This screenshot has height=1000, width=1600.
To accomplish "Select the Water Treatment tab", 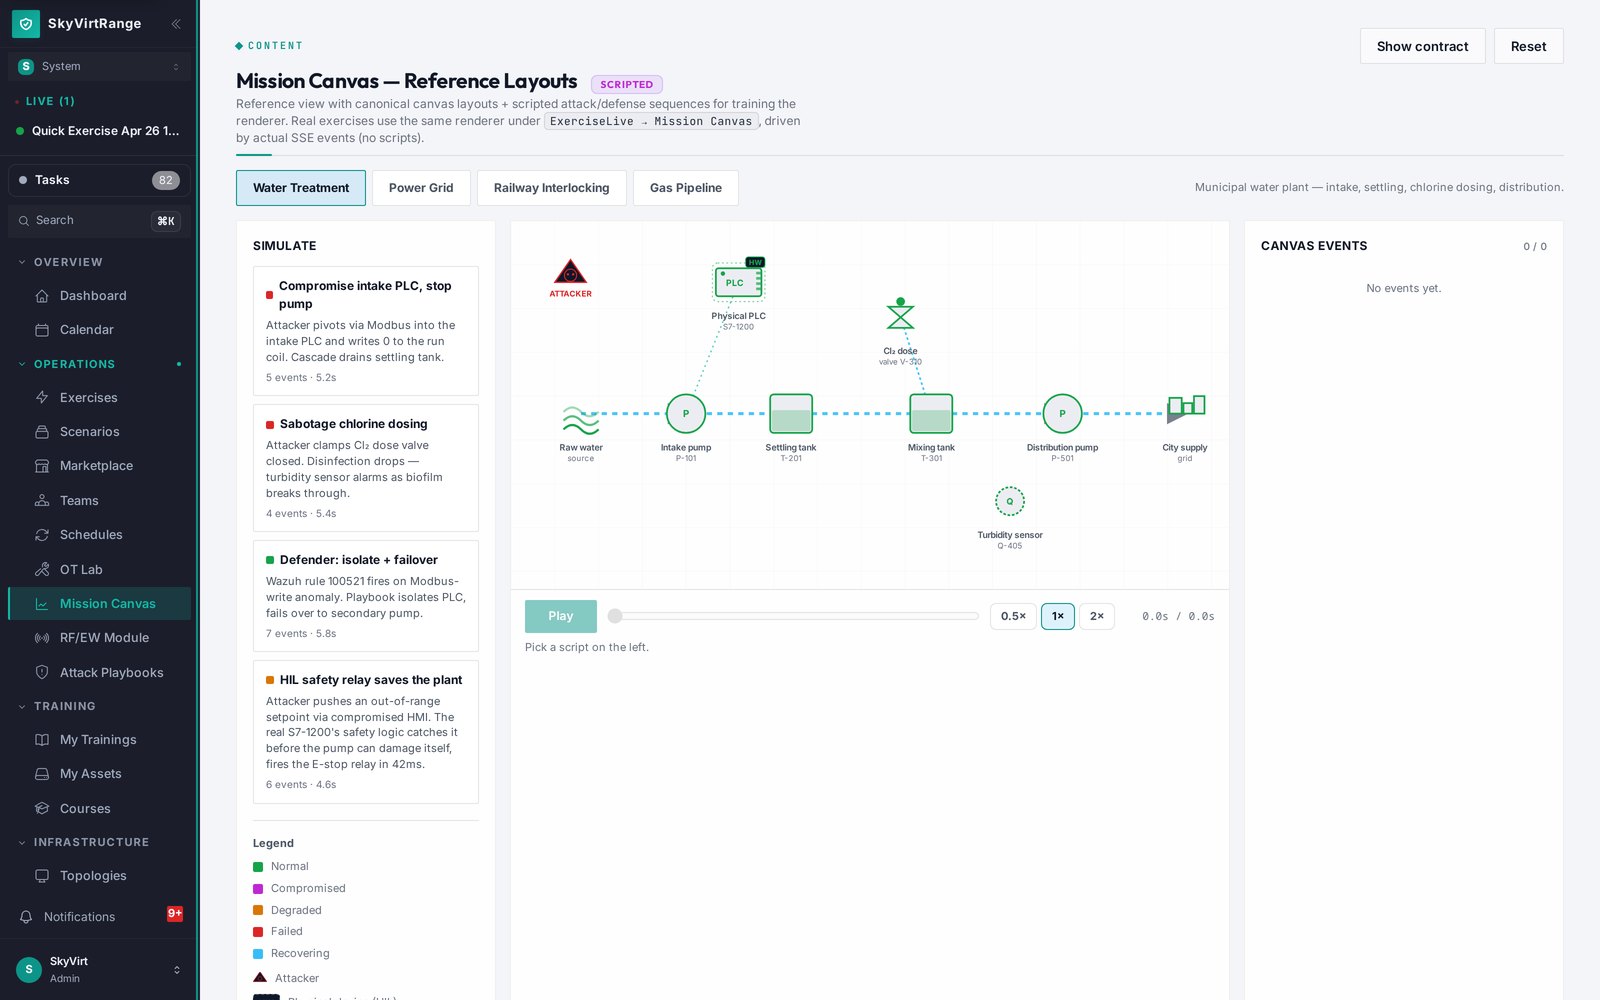I will click(301, 188).
